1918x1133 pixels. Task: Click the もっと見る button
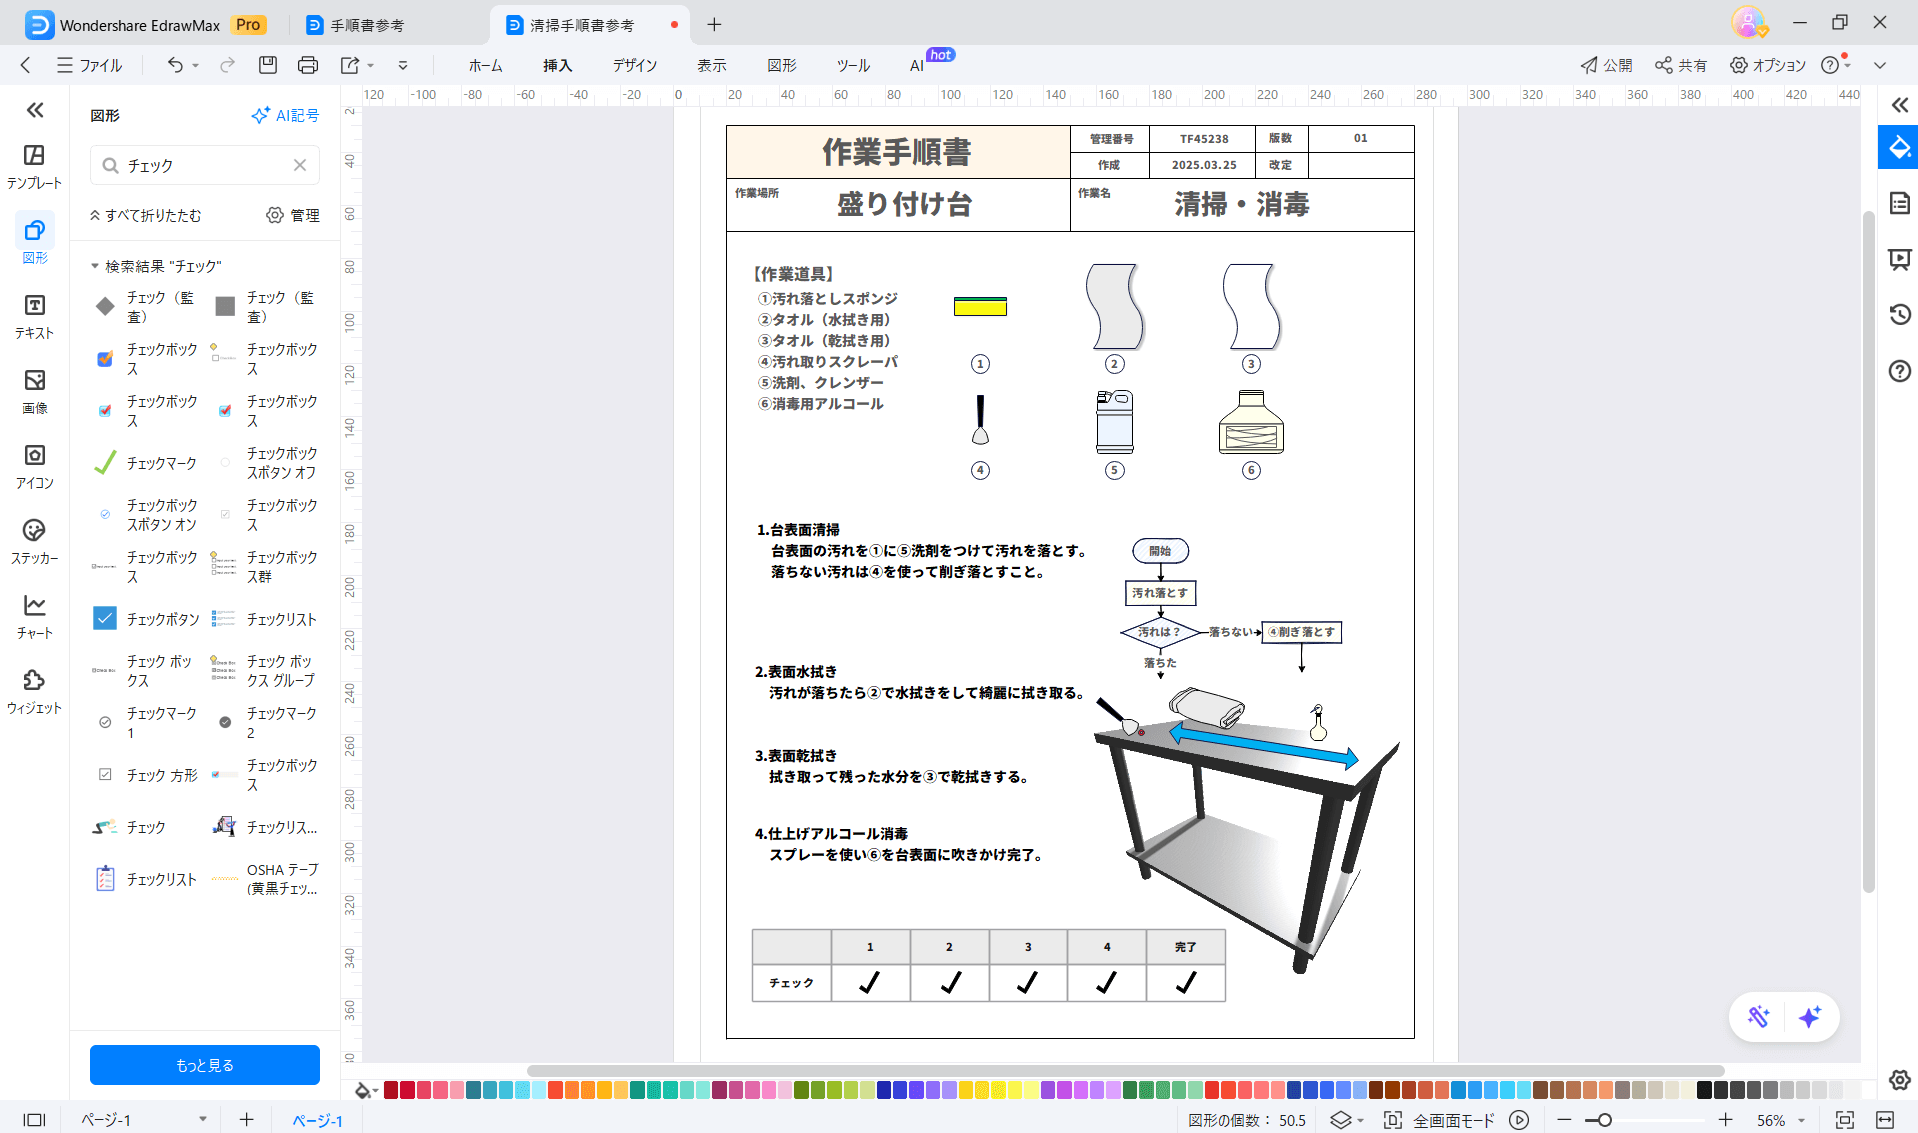click(x=205, y=1065)
